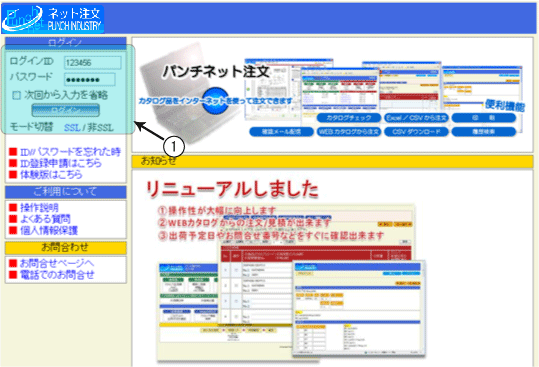Go to お問合せページへ link
Viewport: 539px width, 367px height.
point(57,263)
